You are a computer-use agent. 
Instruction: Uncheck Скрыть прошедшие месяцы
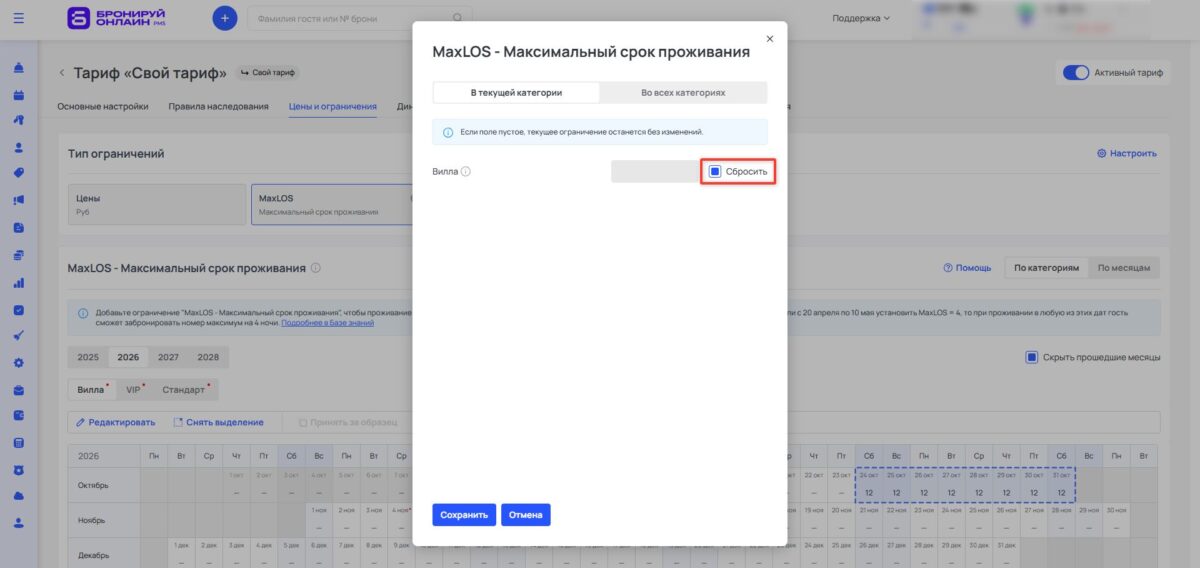click(x=1031, y=357)
